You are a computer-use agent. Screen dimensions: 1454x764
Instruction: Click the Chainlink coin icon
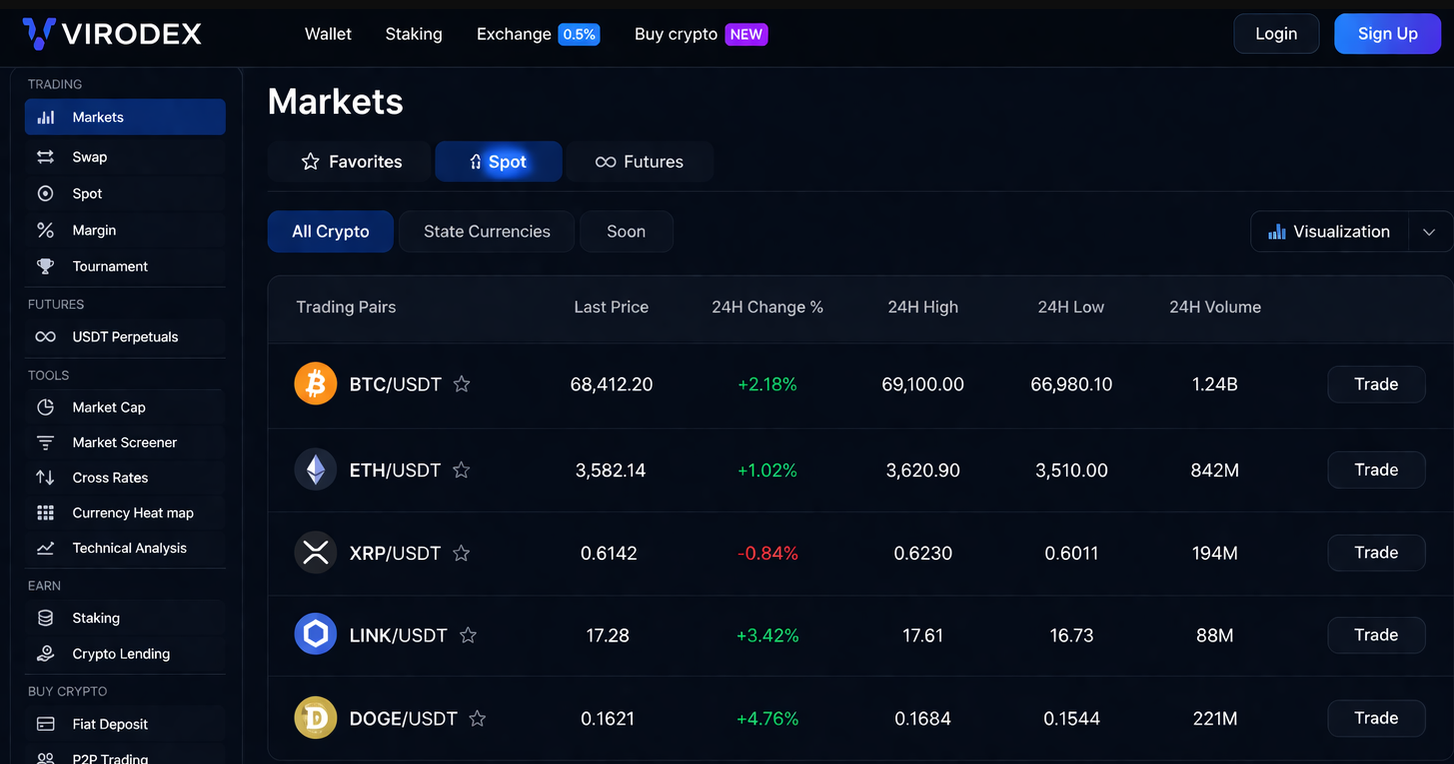(315, 635)
